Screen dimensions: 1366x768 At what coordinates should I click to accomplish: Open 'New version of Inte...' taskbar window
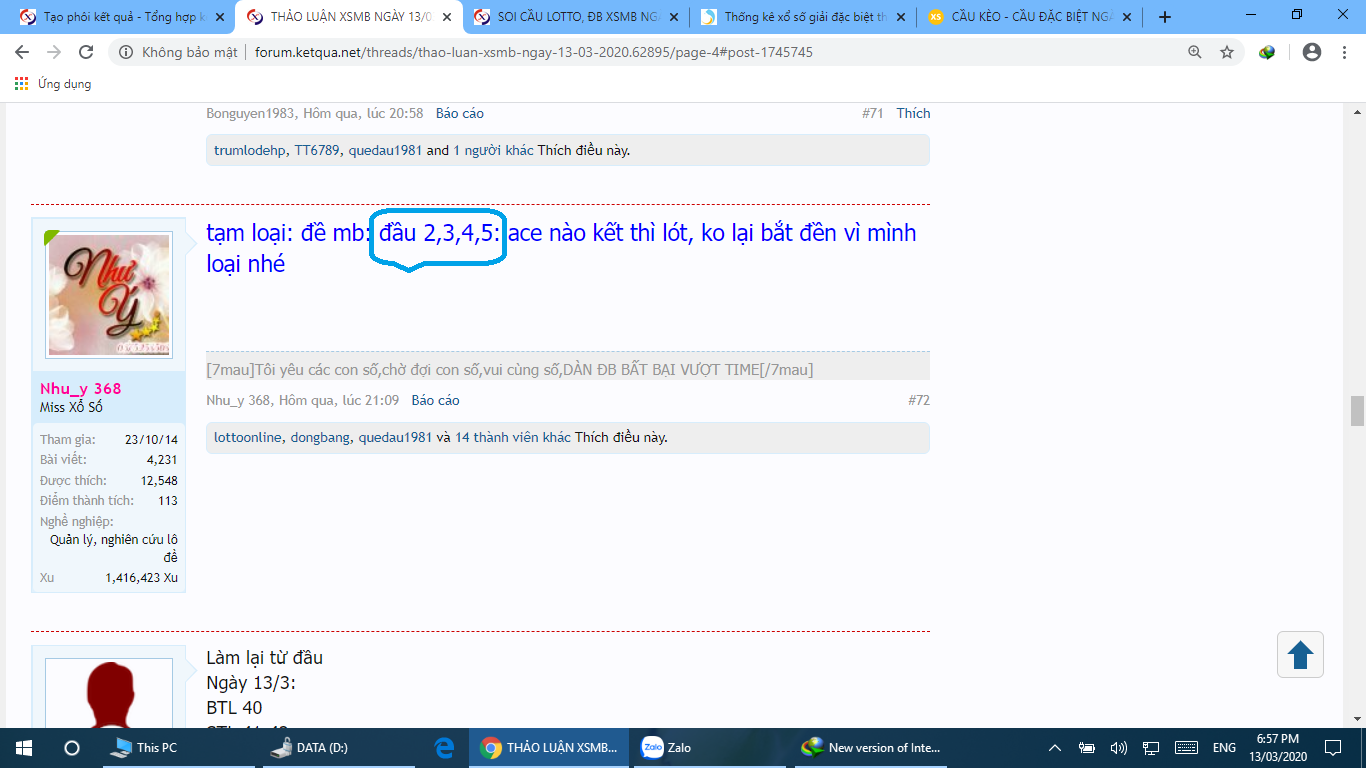(x=870, y=747)
